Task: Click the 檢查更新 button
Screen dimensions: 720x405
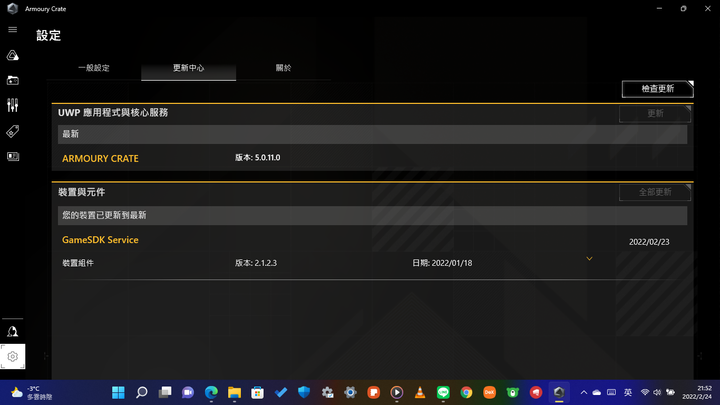Action: (x=658, y=89)
